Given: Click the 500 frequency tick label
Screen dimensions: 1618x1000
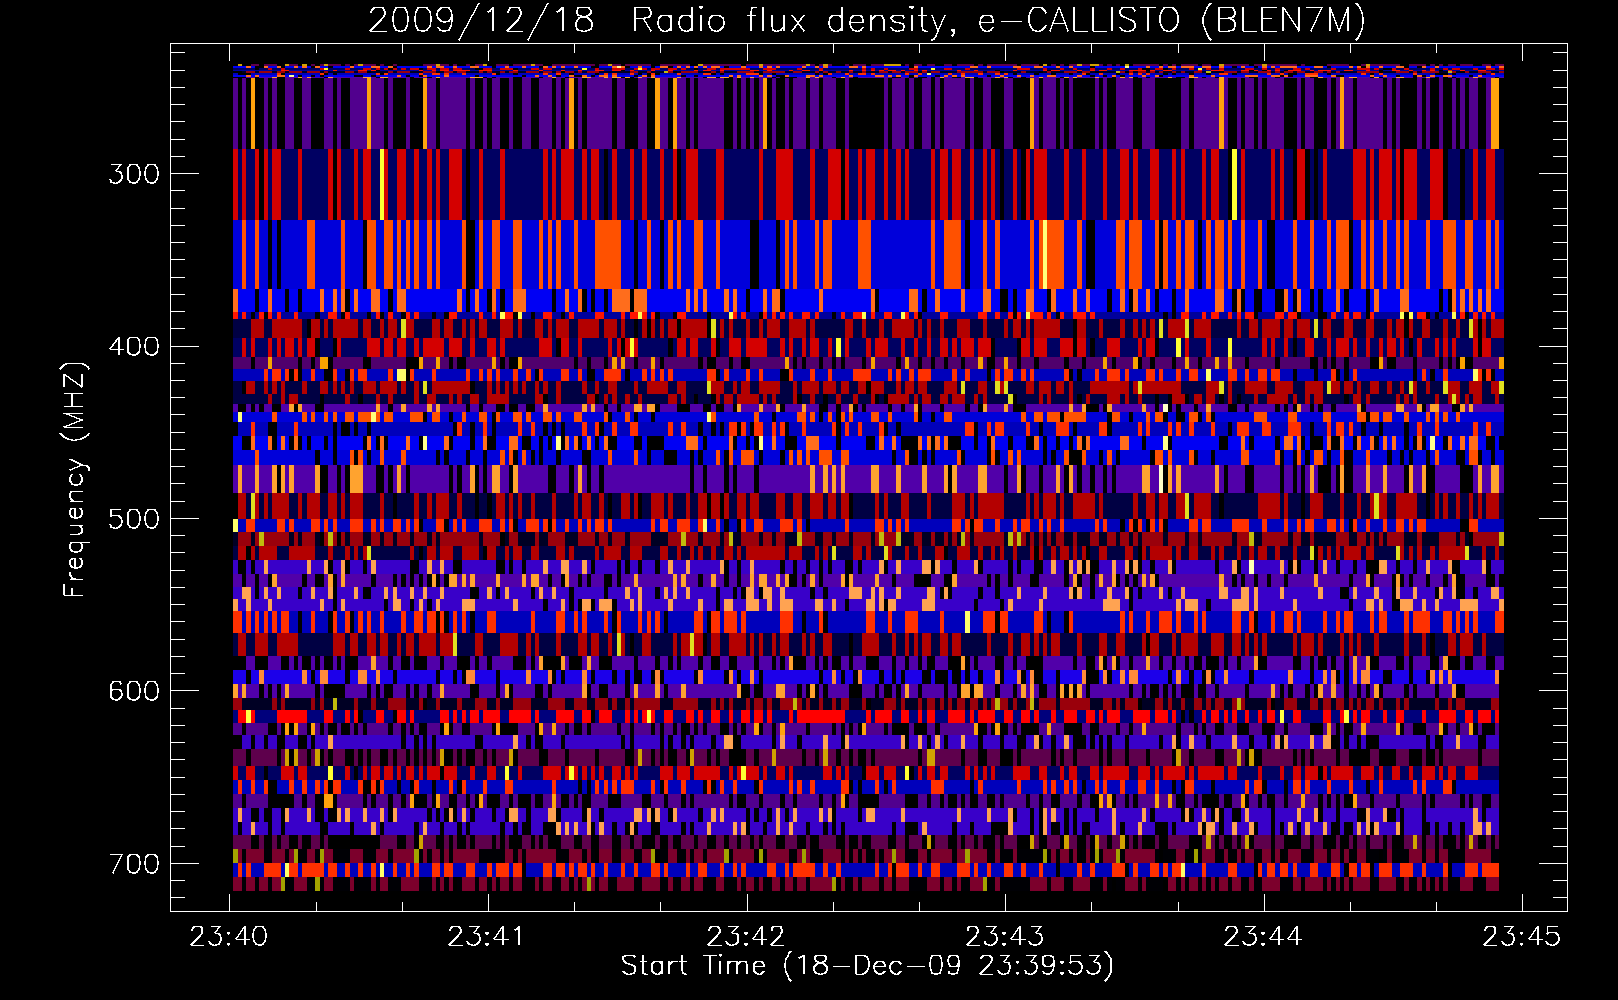Looking at the screenshot, I should (x=134, y=519).
